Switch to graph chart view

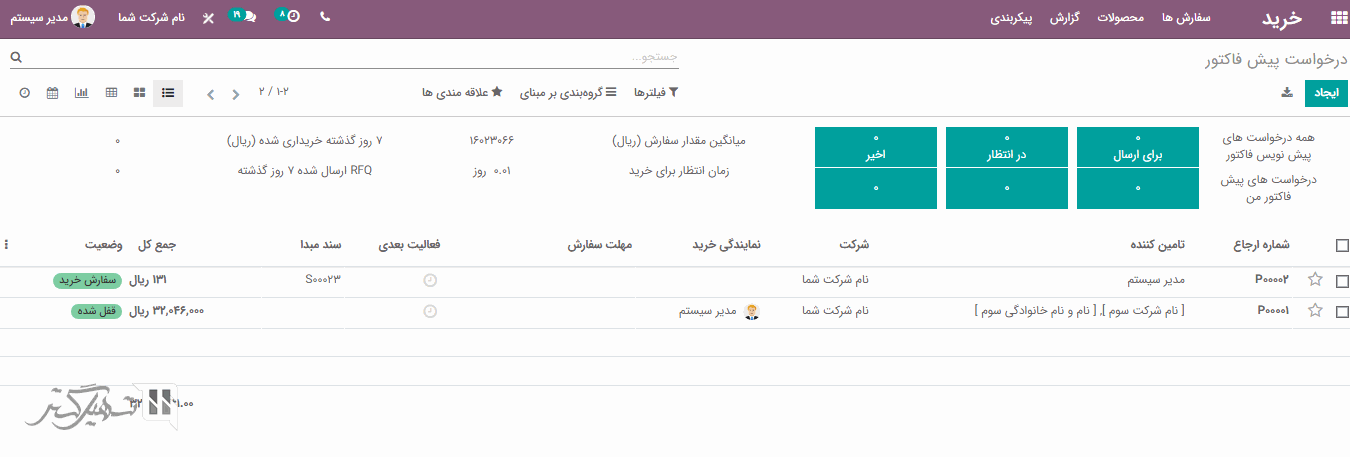tap(82, 93)
